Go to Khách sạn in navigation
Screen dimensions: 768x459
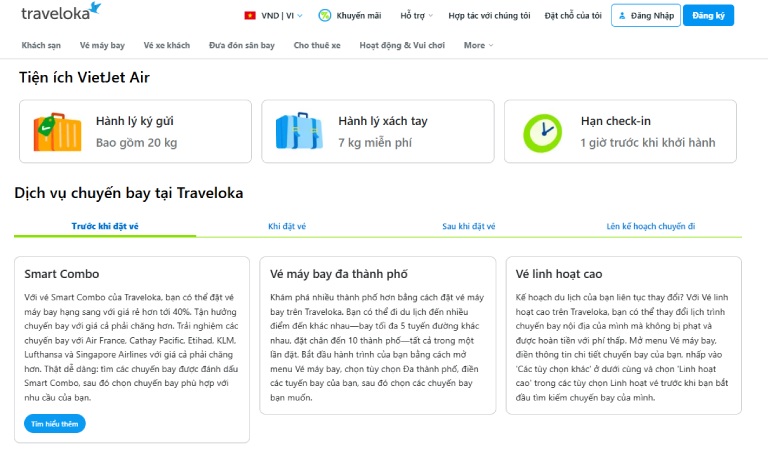coord(41,45)
